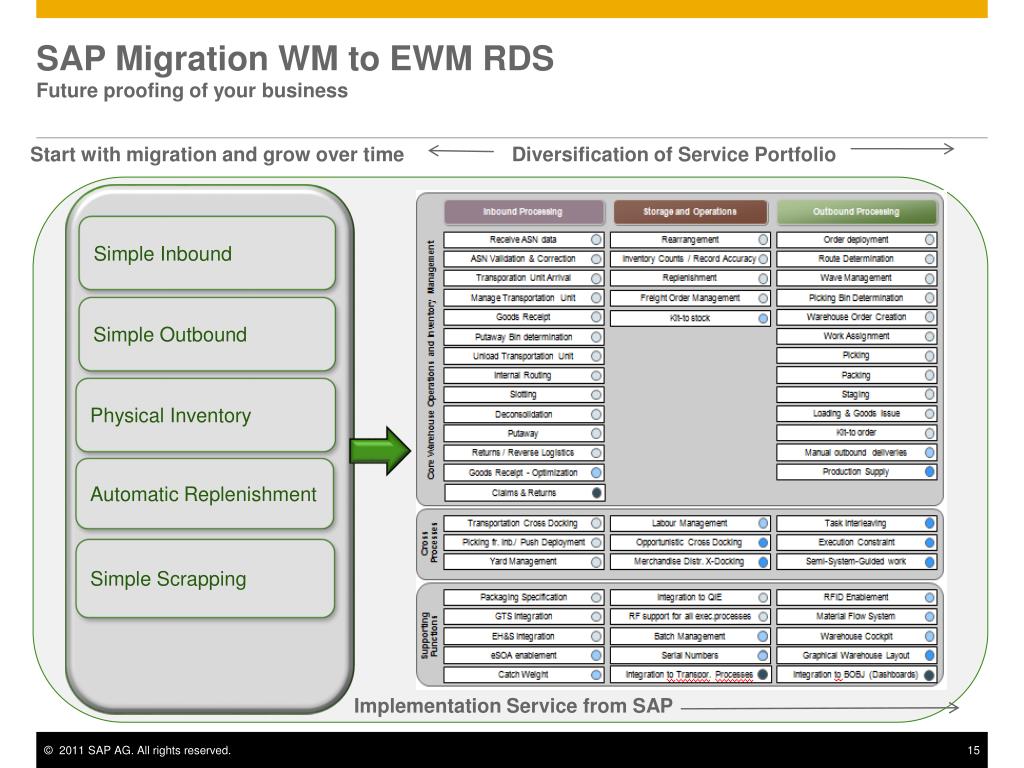The width and height of the screenshot is (1024, 768).
Task: Click the status dot beside Rearrangement
Action: 763,240
